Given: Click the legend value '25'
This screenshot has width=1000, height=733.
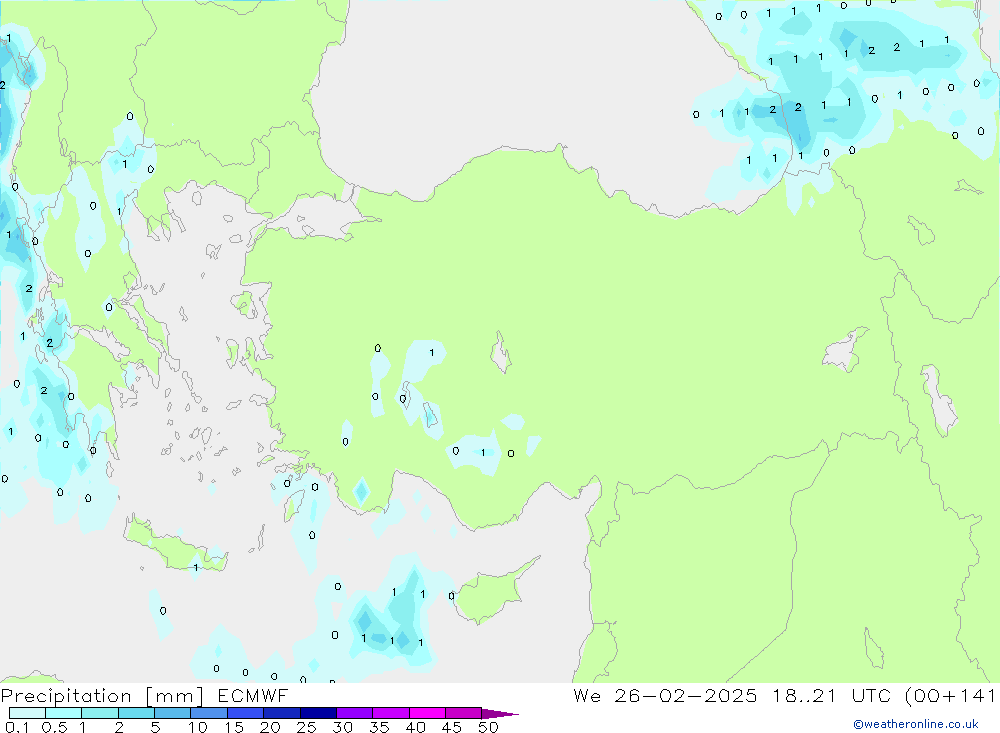Looking at the screenshot, I should click(307, 727).
